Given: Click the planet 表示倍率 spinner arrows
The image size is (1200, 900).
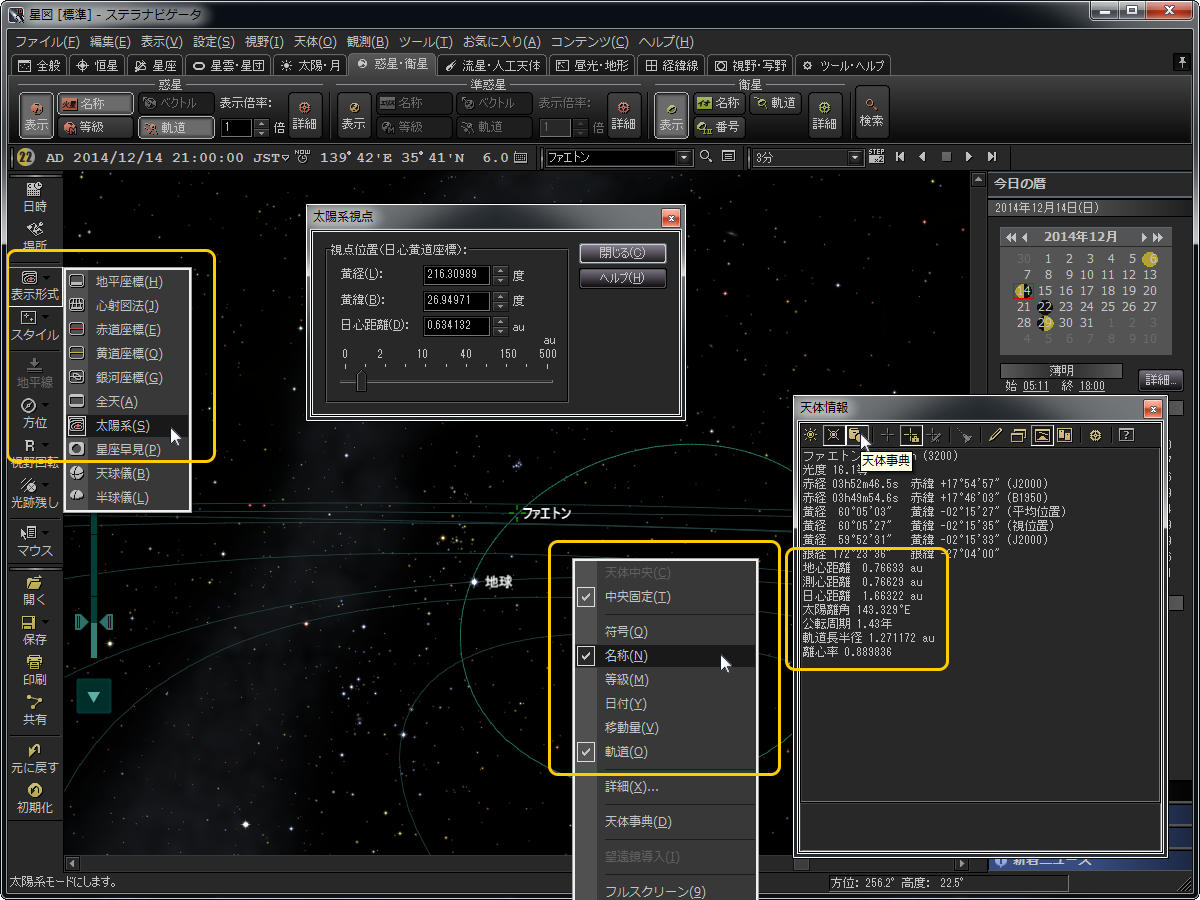Looking at the screenshot, I should coord(262,128).
